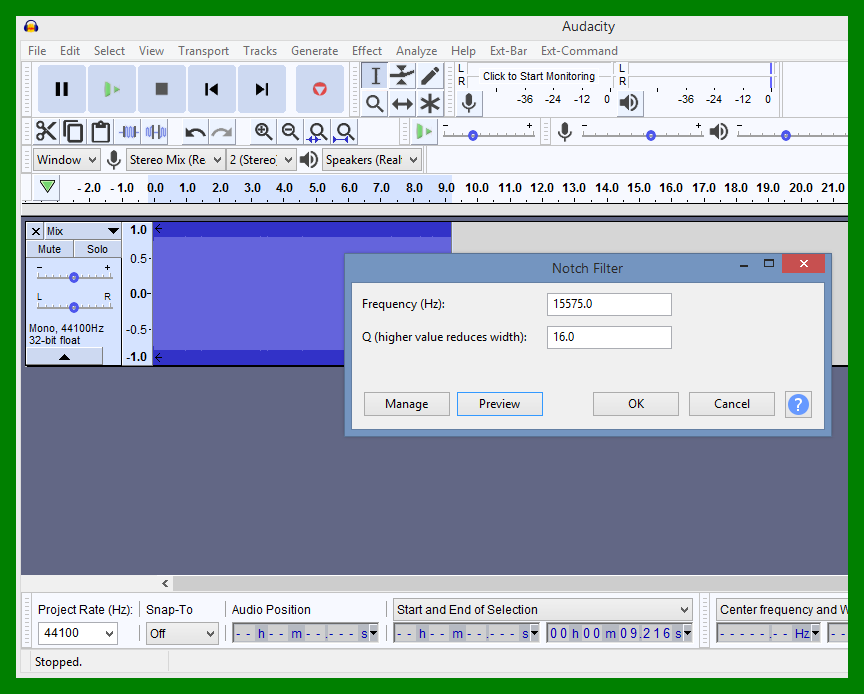Click the Cut scissors icon
This screenshot has height=694, width=864.
click(x=46, y=132)
